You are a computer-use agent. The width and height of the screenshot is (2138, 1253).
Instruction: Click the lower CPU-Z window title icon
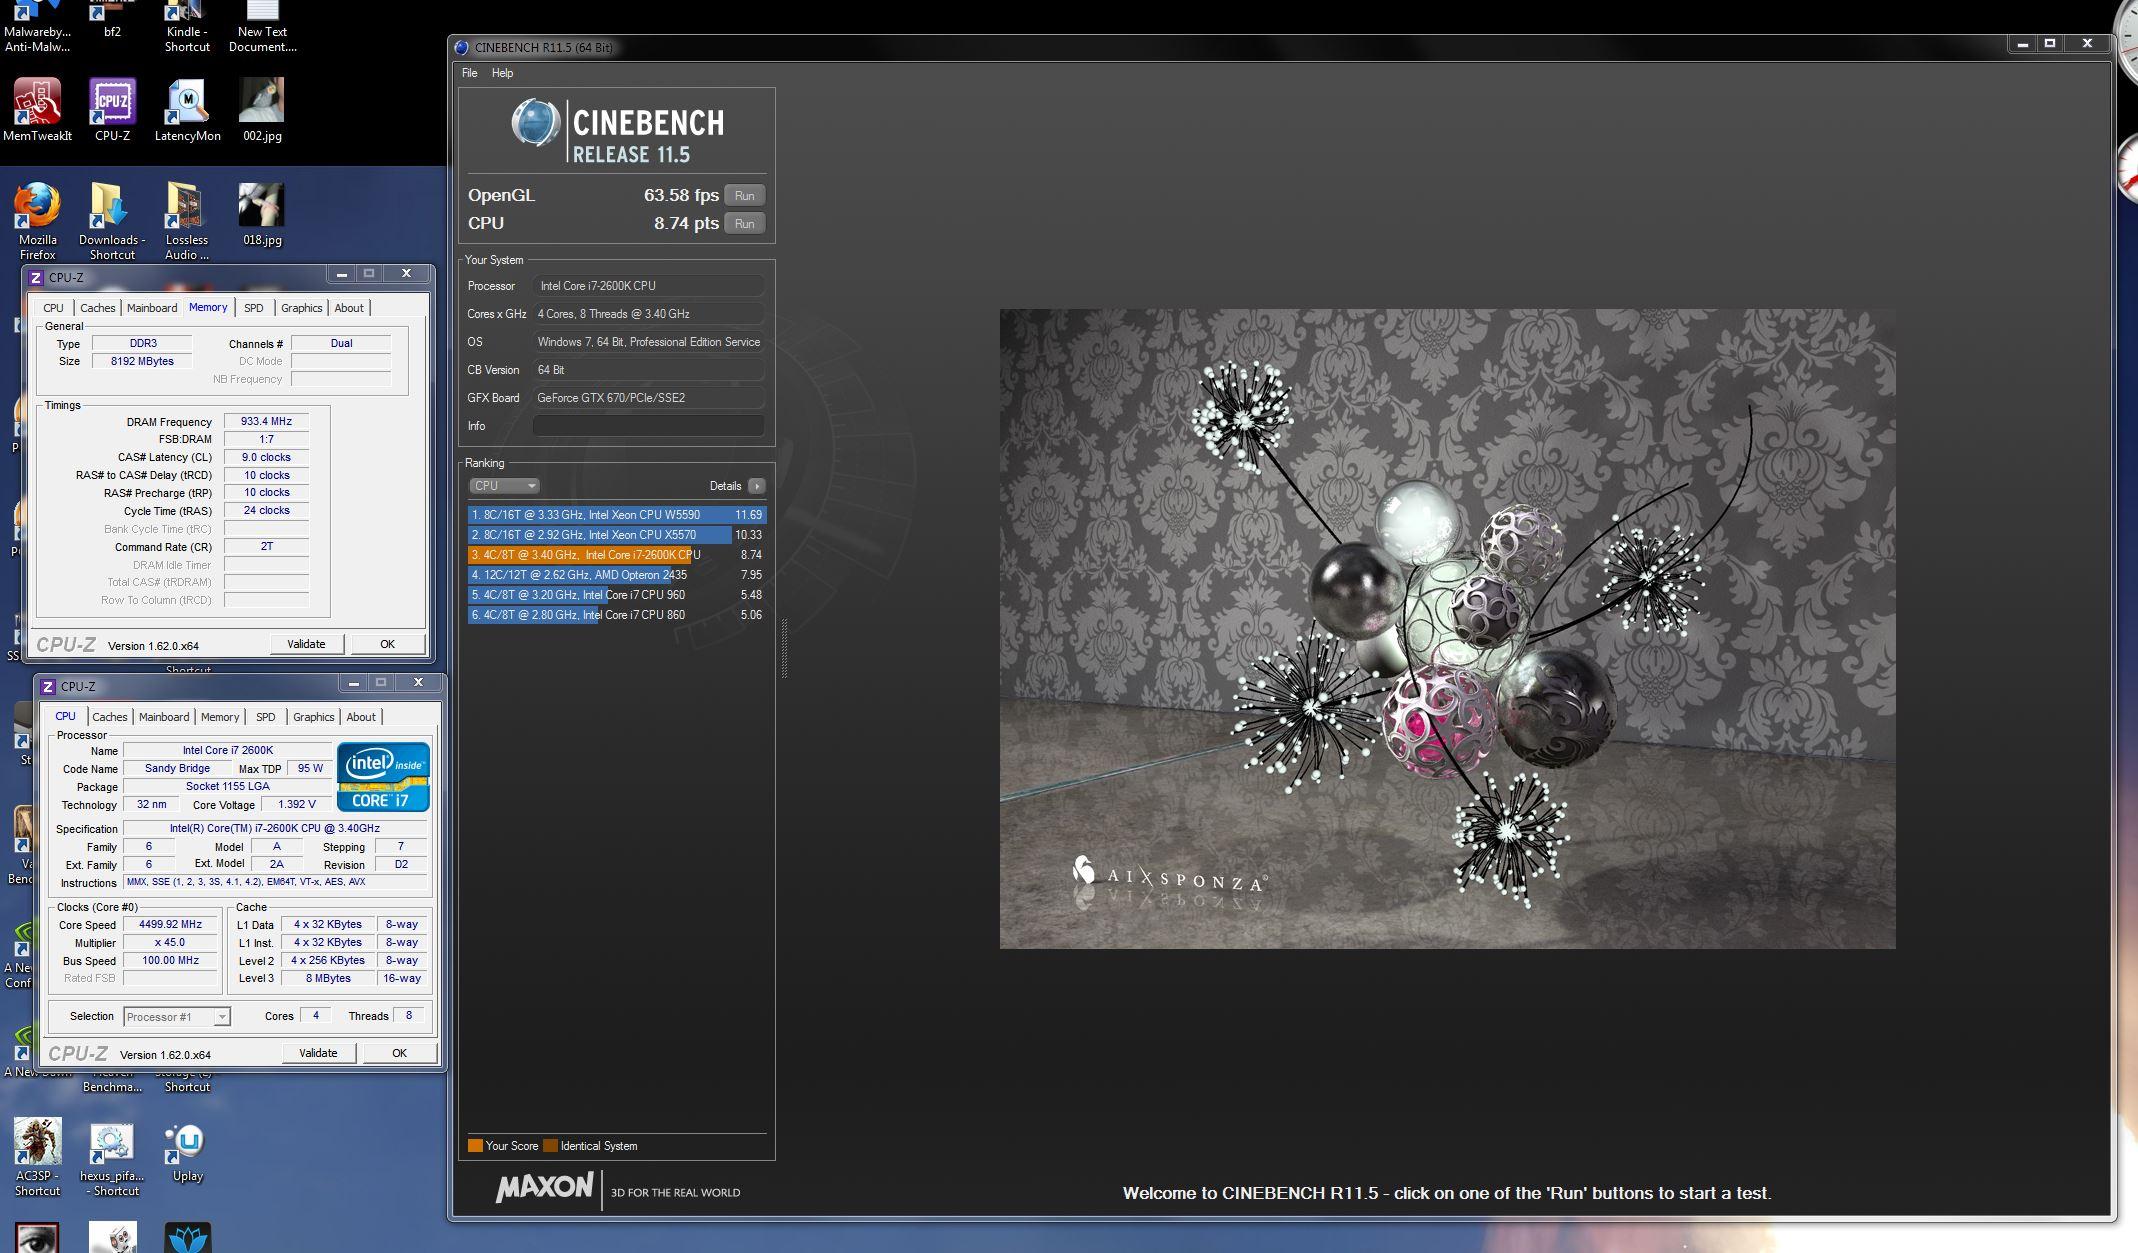tap(47, 686)
